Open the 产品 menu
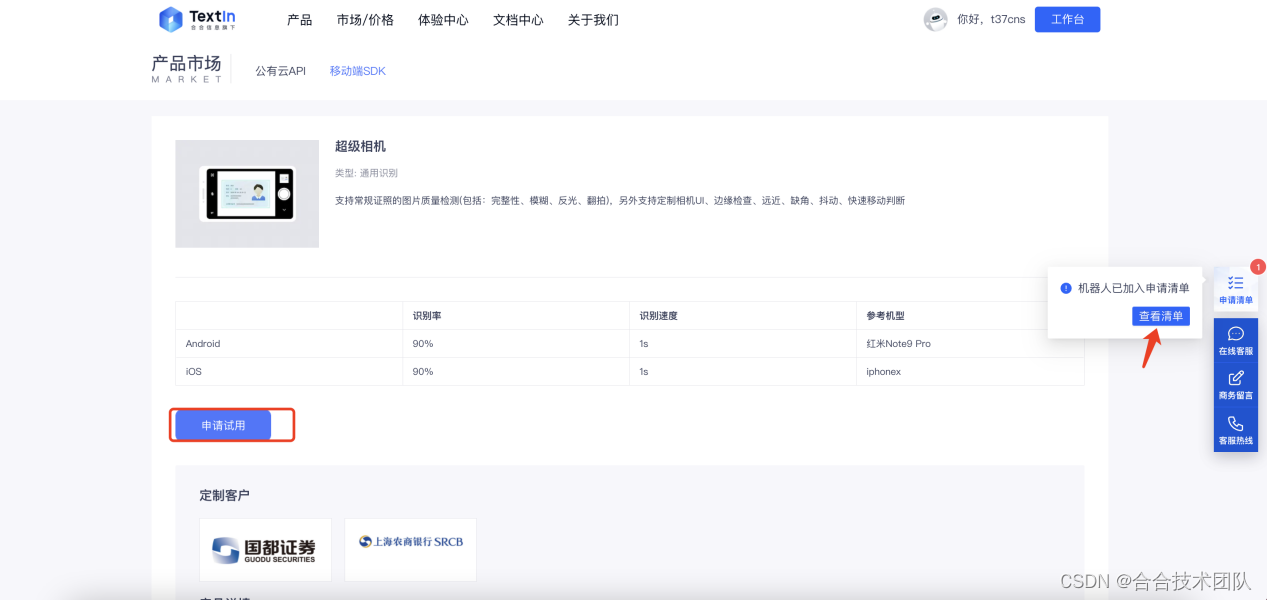Viewport: 1267px width, 600px height. pyautogui.click(x=299, y=20)
